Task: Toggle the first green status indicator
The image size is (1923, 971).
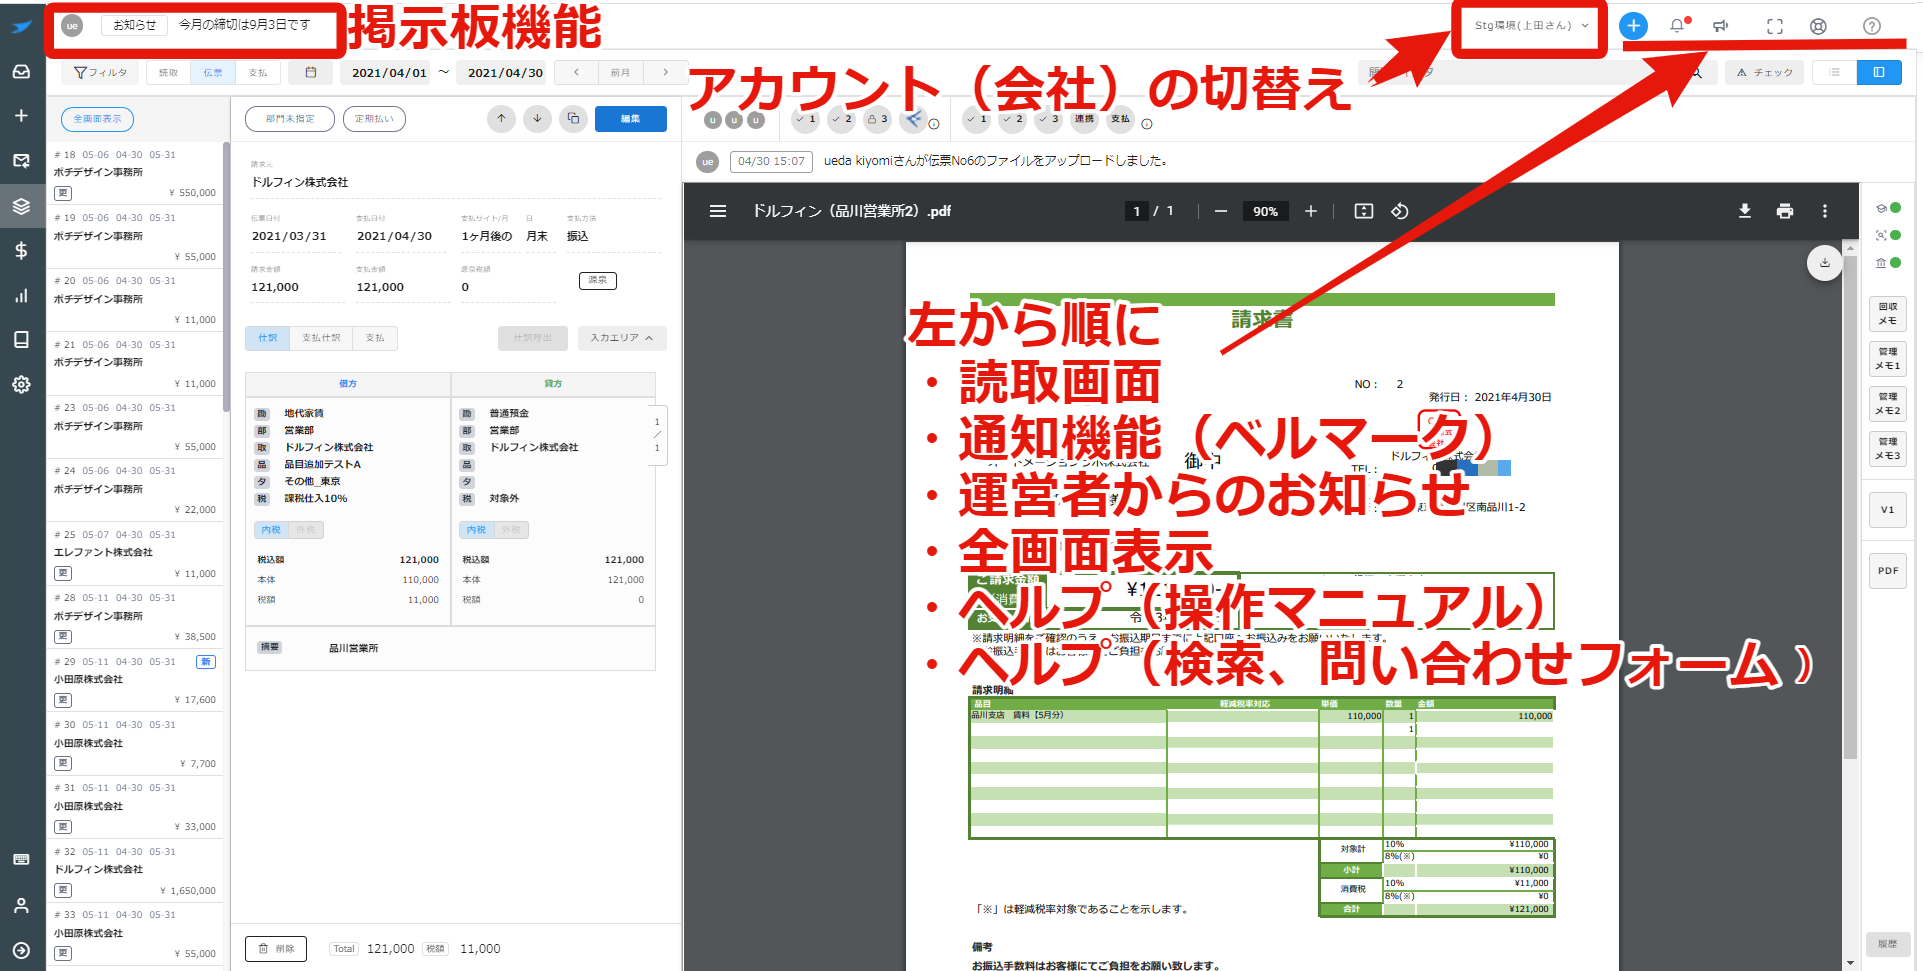Action: pyautogui.click(x=1895, y=208)
